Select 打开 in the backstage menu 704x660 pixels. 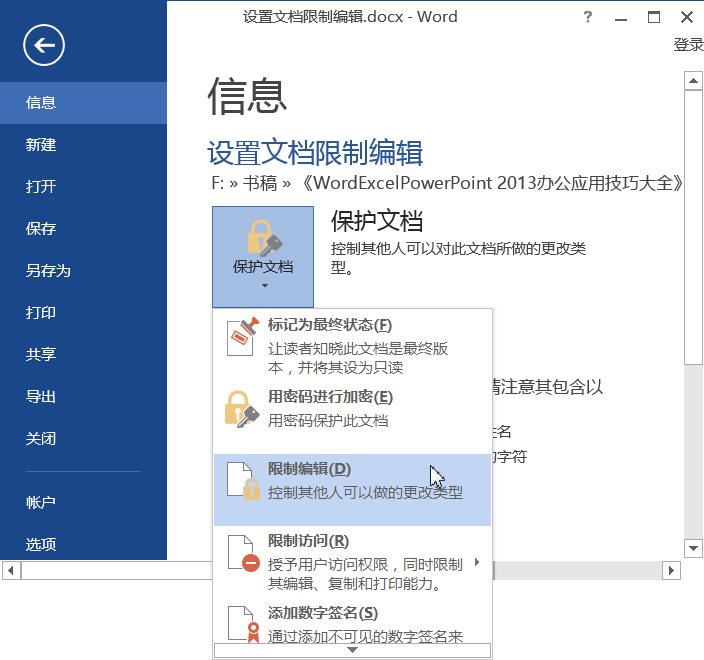pyautogui.click(x=84, y=186)
